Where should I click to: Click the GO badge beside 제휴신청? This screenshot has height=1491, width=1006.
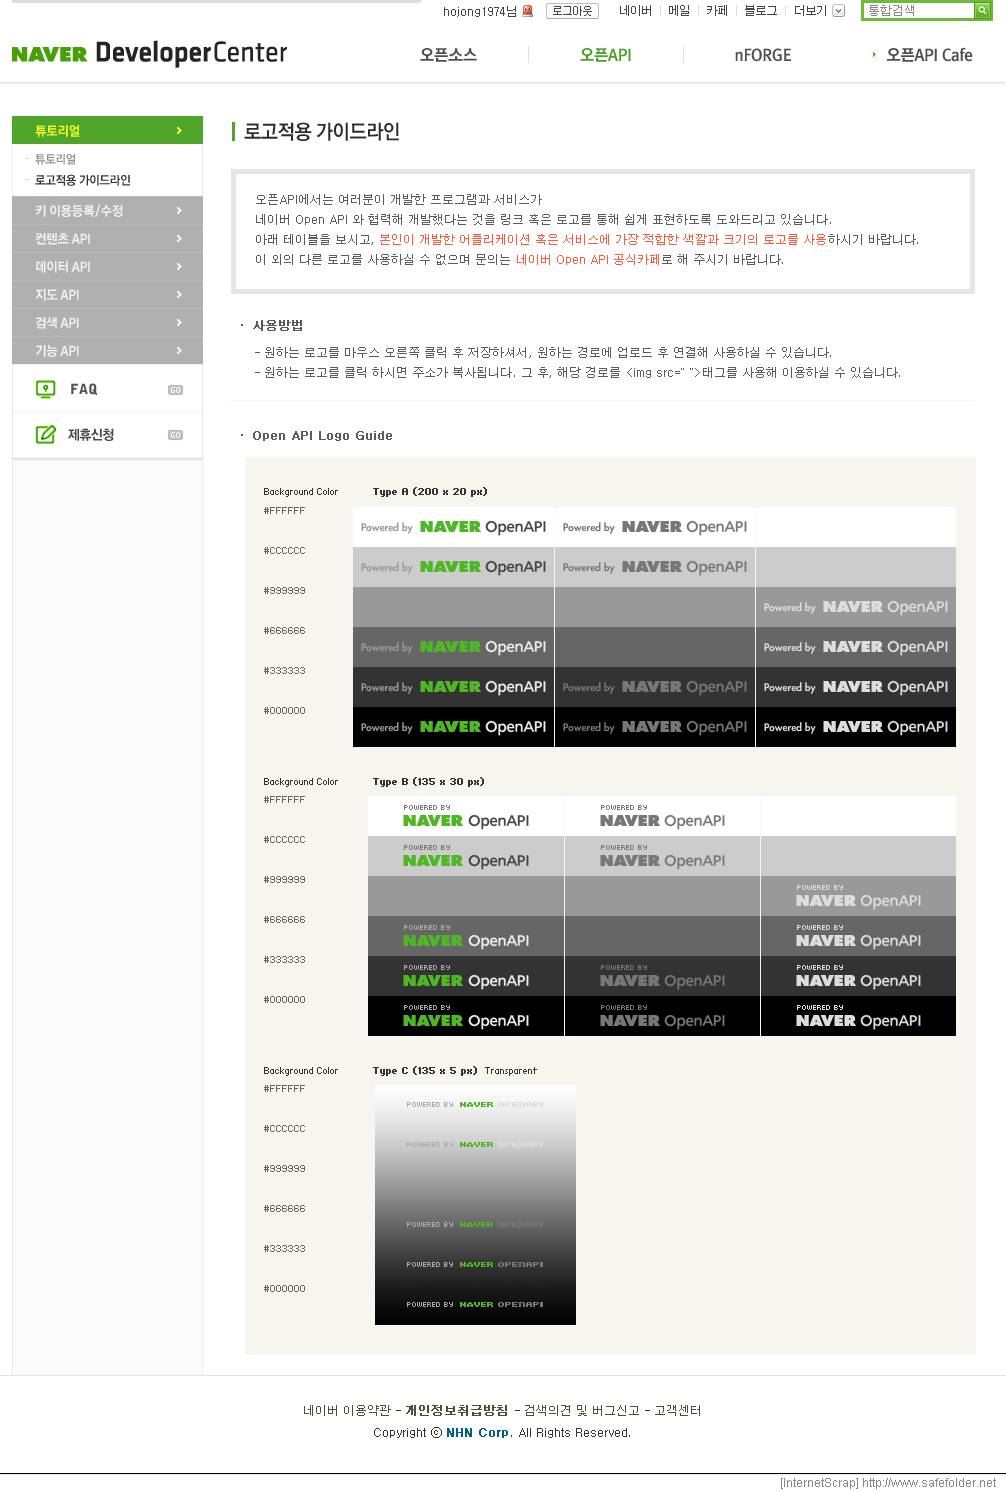(x=175, y=435)
